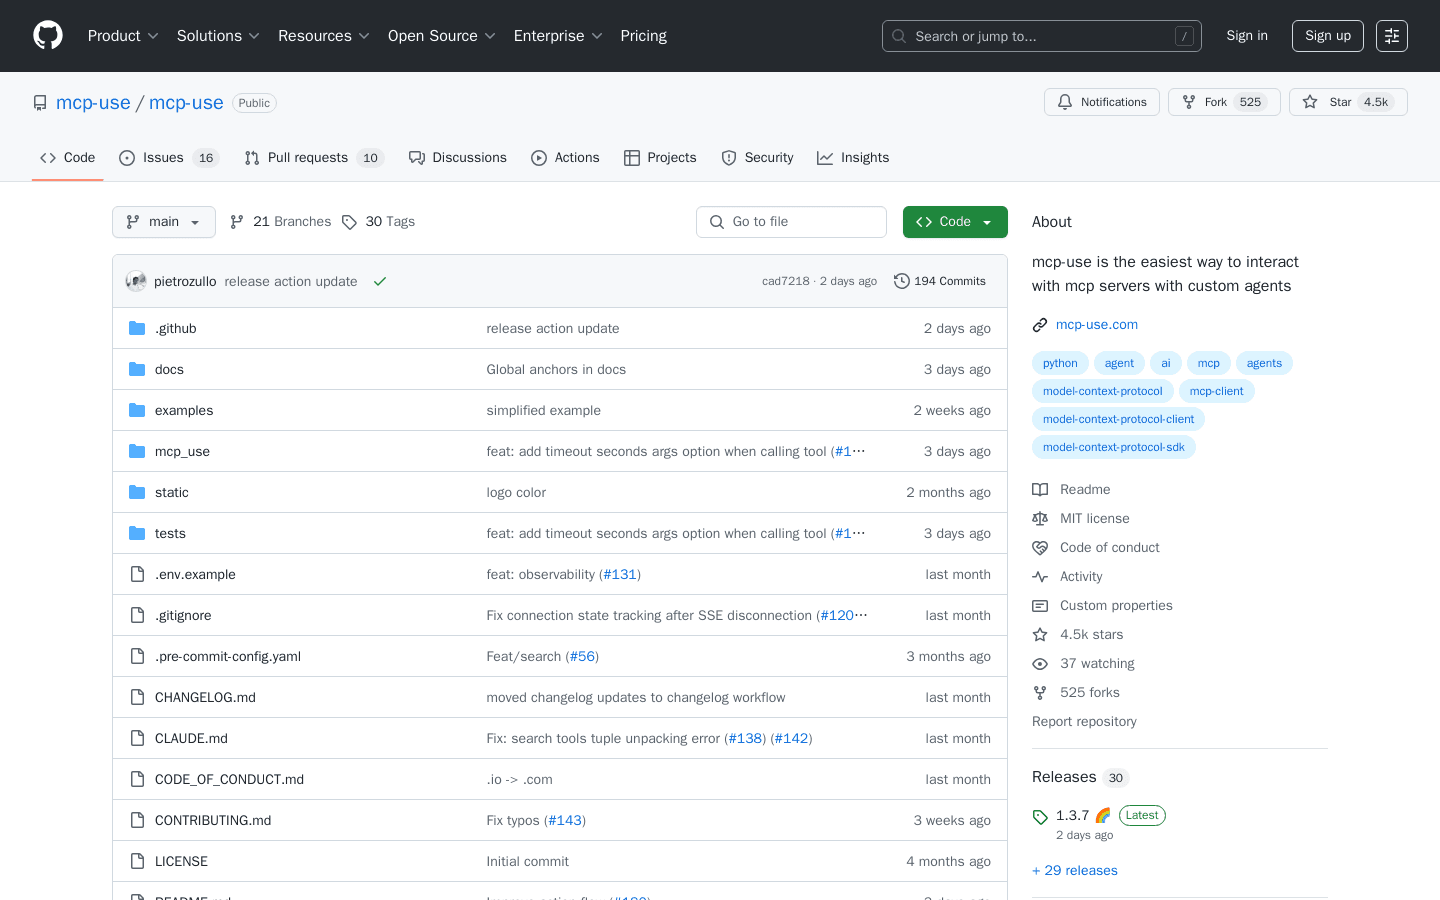Click the Go to file search field

click(x=791, y=221)
